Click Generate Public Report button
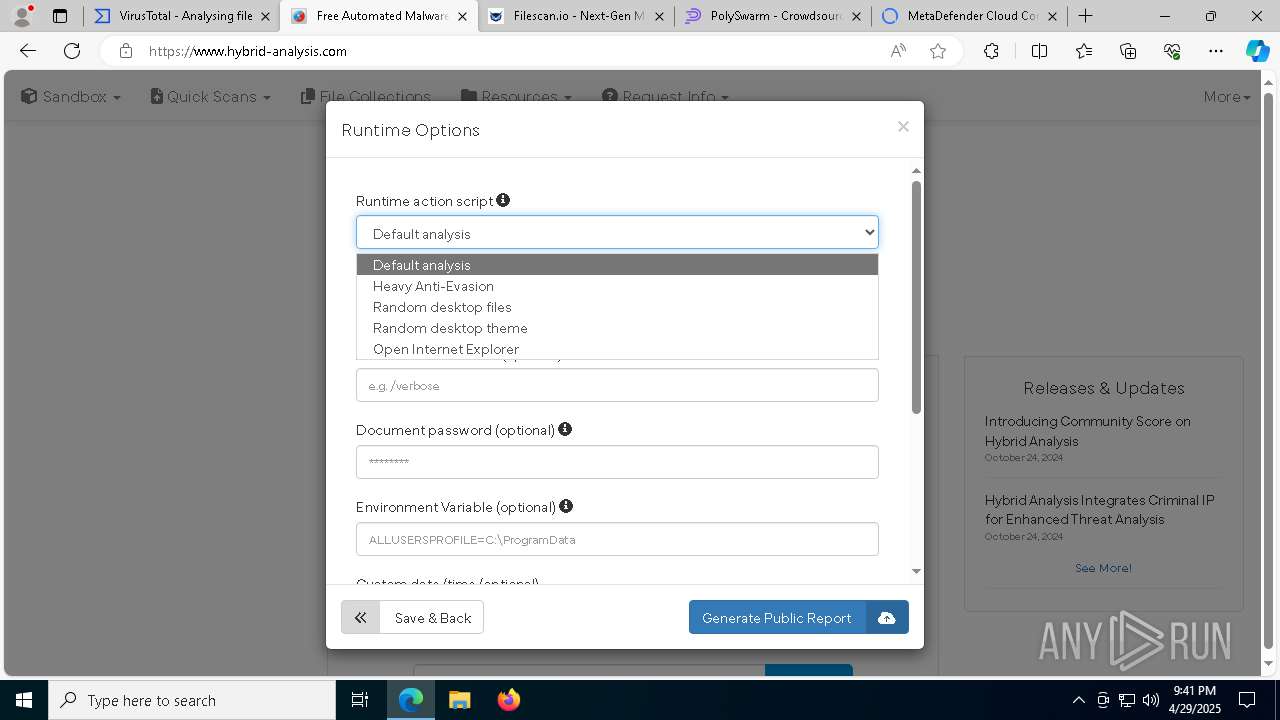This screenshot has width=1280, height=720. click(x=777, y=618)
